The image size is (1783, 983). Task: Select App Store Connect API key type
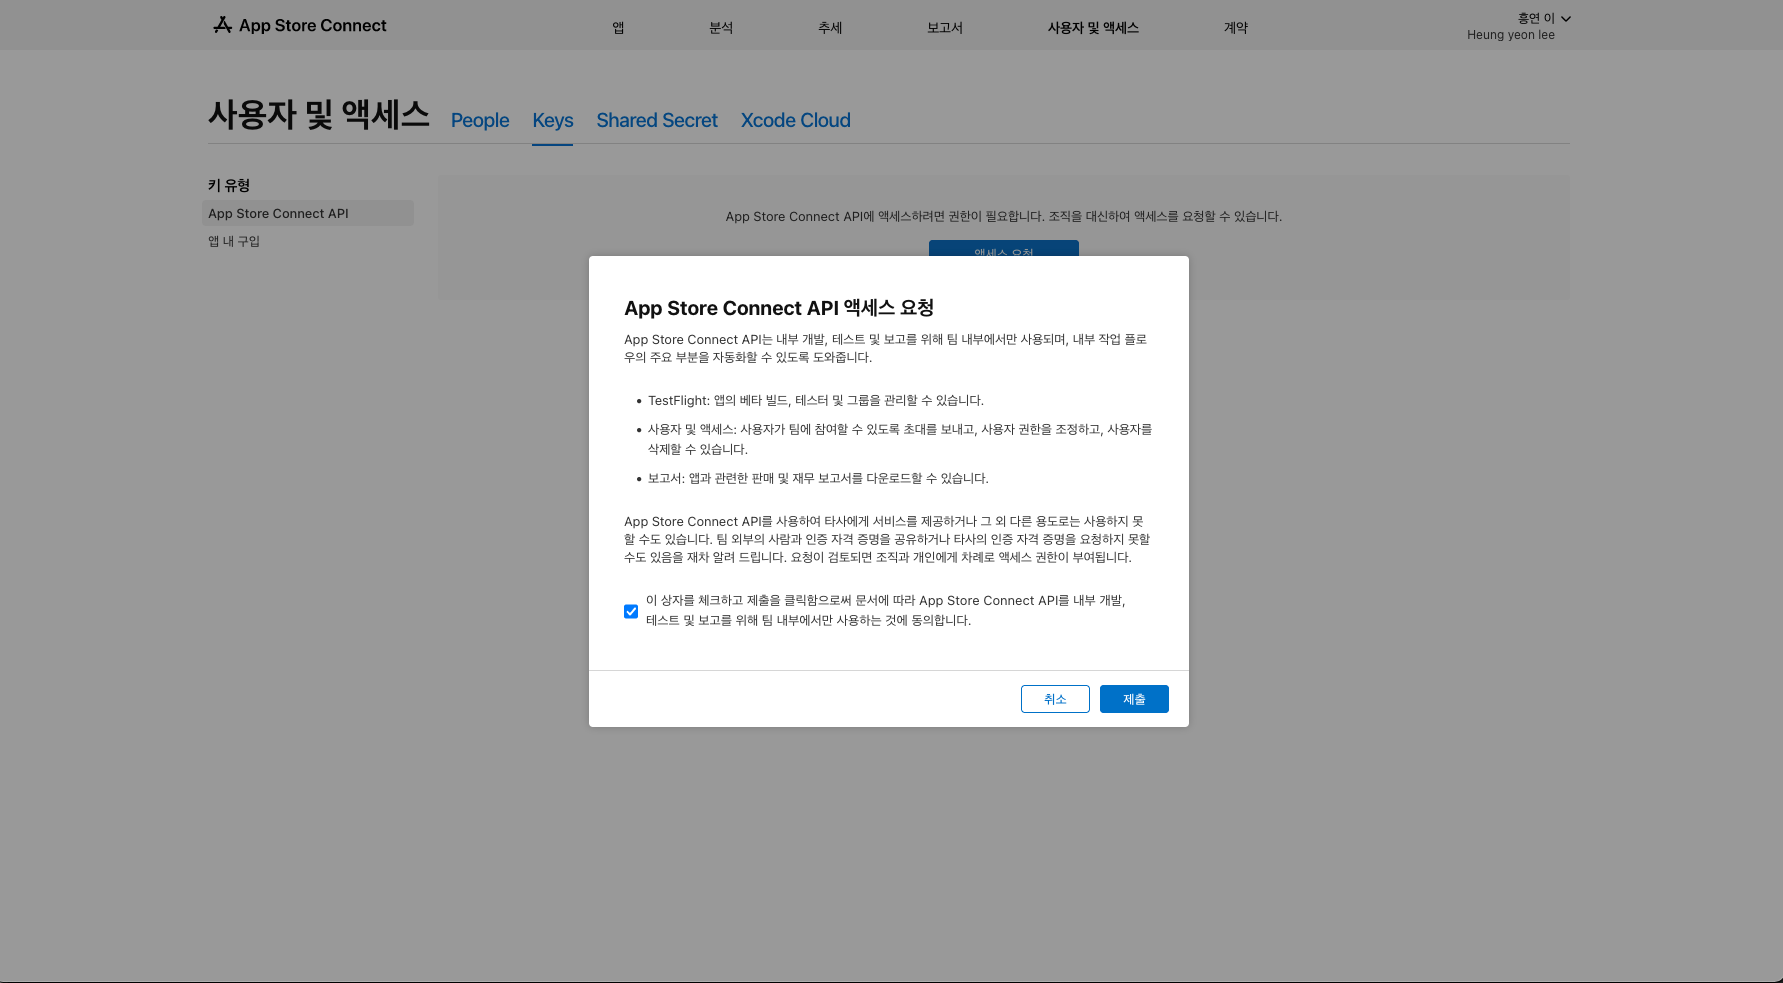pos(308,213)
